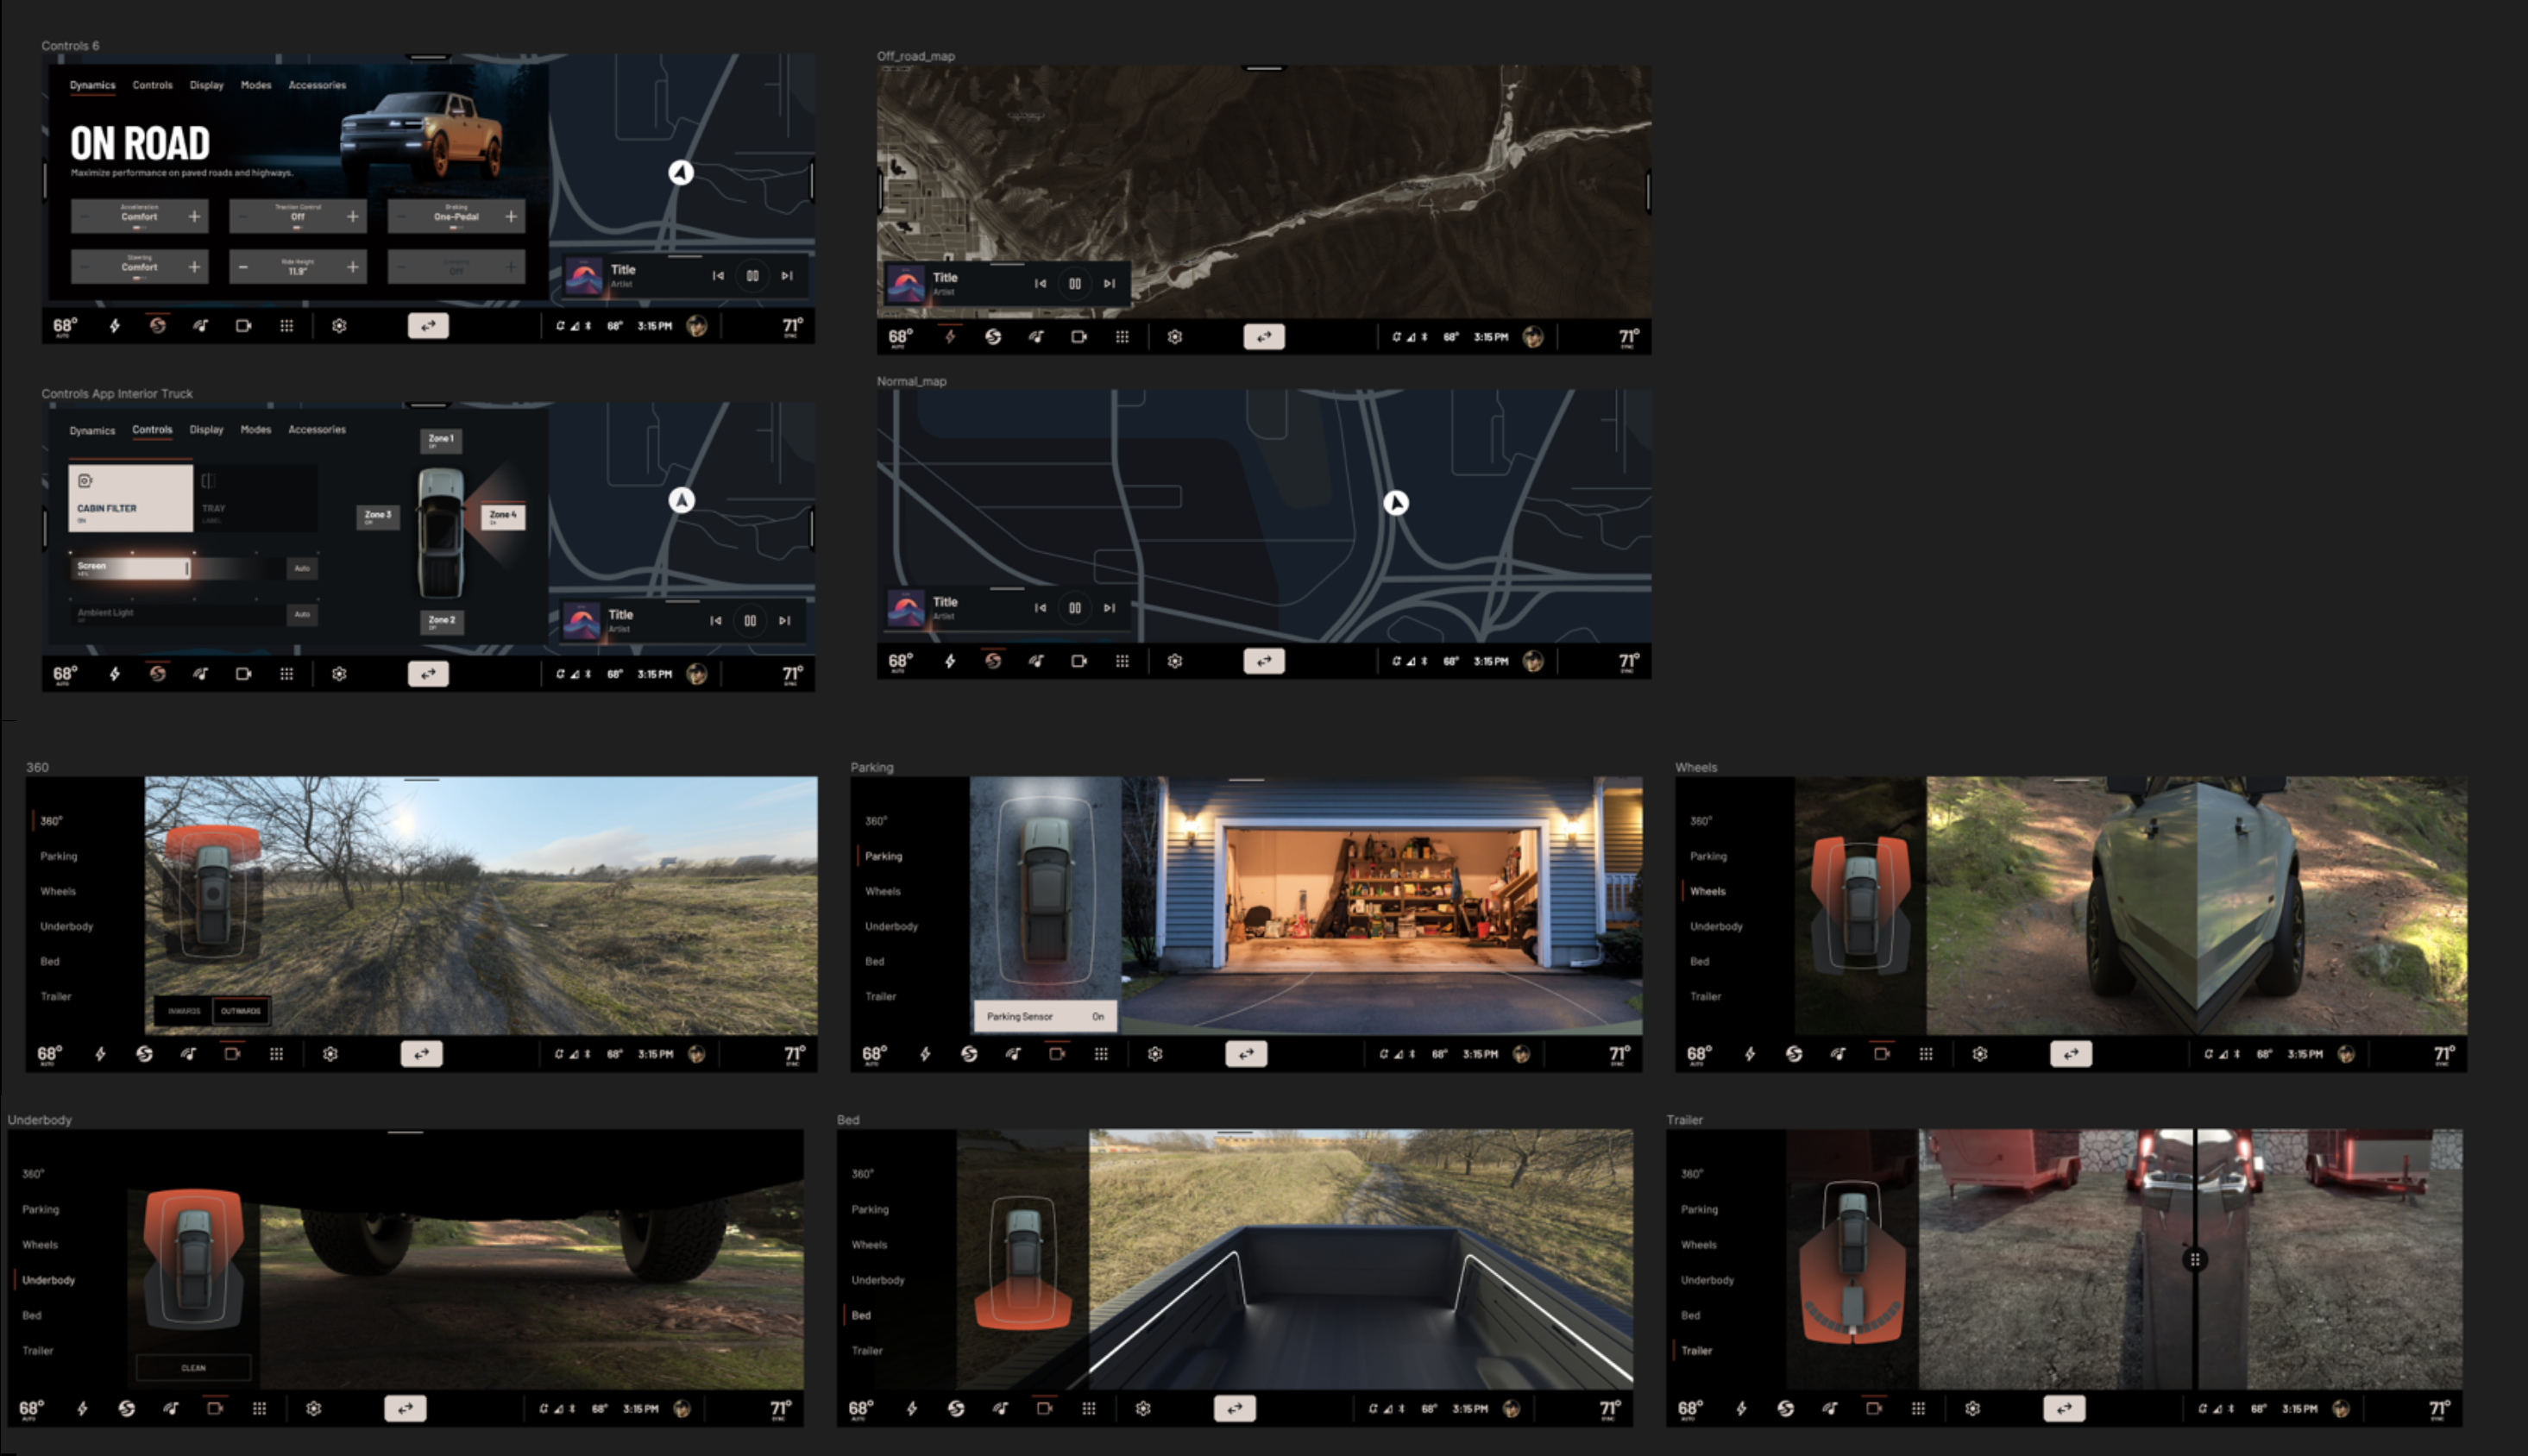The width and height of the screenshot is (2528, 1456).
Task: Click drag handle on Trailer split view
Action: point(2194,1259)
